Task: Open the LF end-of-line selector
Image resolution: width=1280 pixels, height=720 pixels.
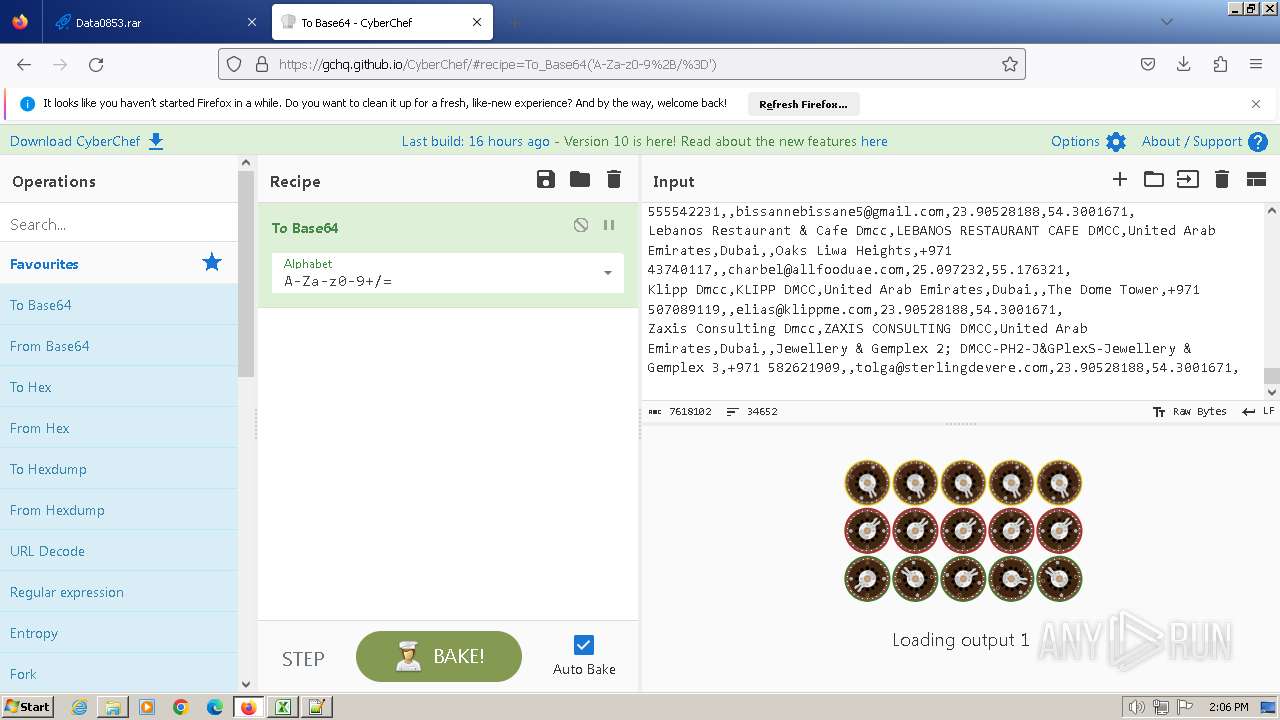Action: click(x=1258, y=411)
